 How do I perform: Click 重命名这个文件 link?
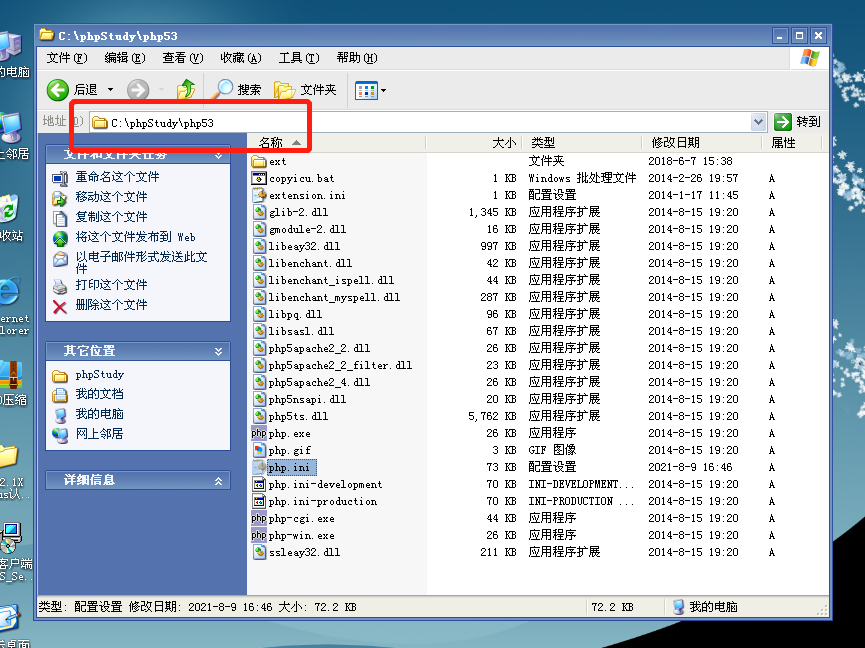pyautogui.click(x=117, y=177)
